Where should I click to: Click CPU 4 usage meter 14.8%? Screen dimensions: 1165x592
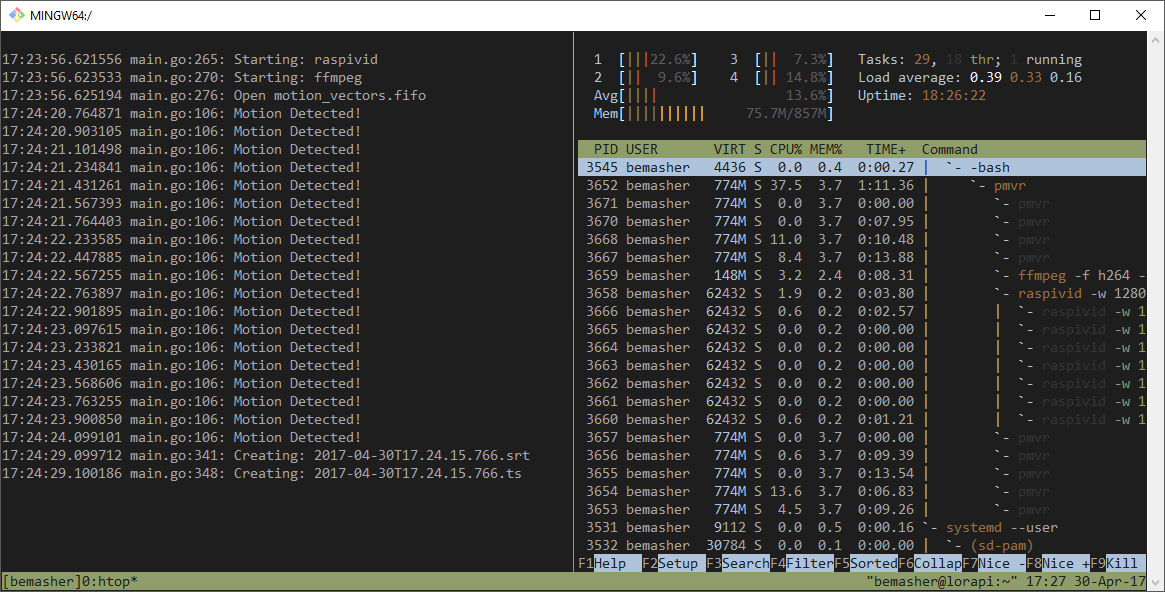coord(782,77)
